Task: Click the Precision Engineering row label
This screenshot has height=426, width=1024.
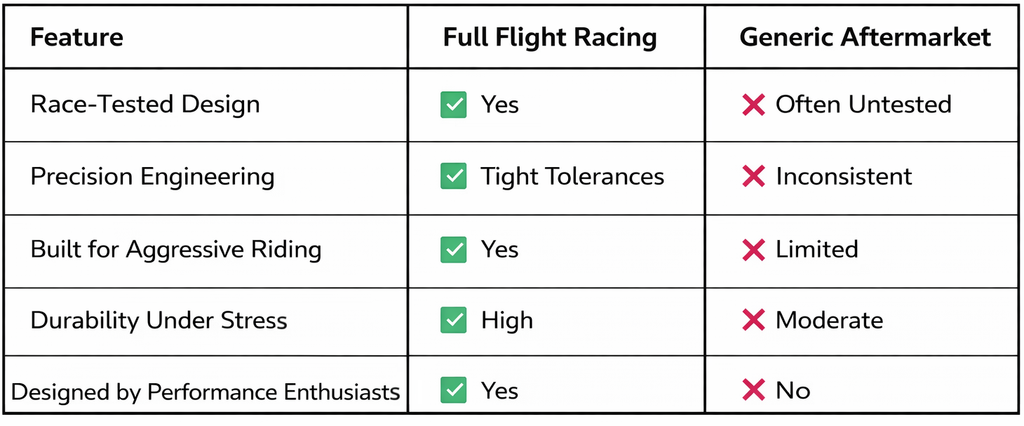Action: 152,177
